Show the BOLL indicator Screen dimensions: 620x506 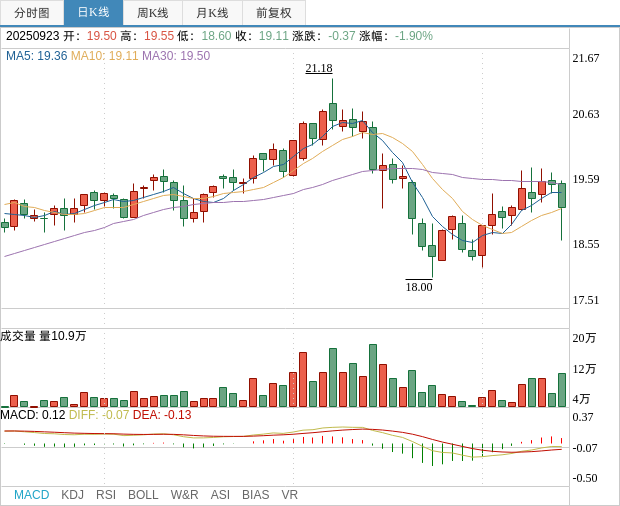(x=143, y=495)
